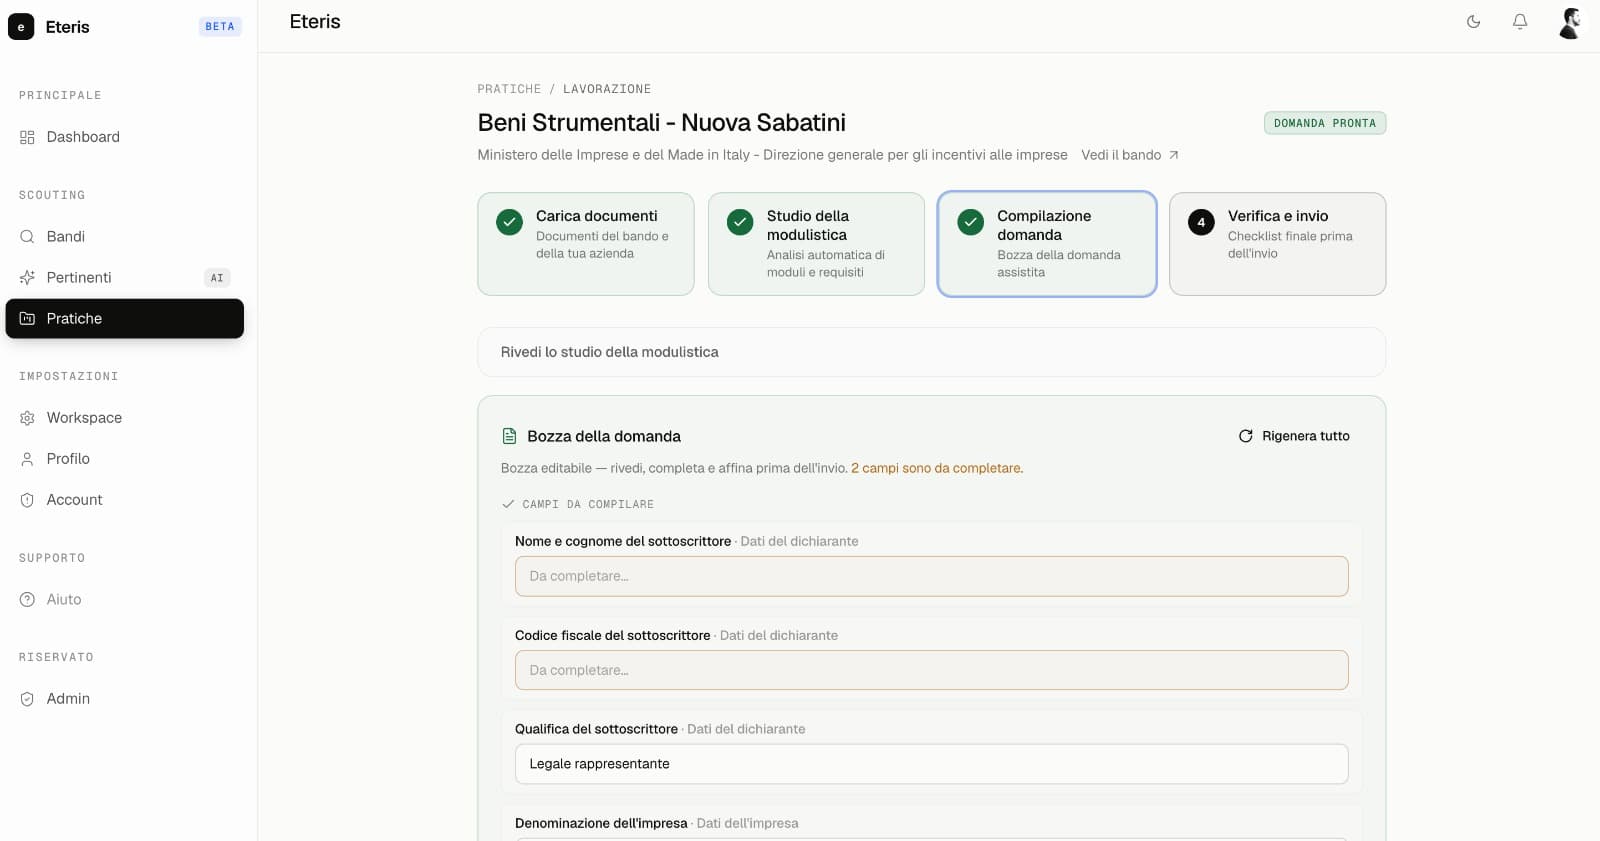Select Verifica e invio step

[x=1278, y=244]
